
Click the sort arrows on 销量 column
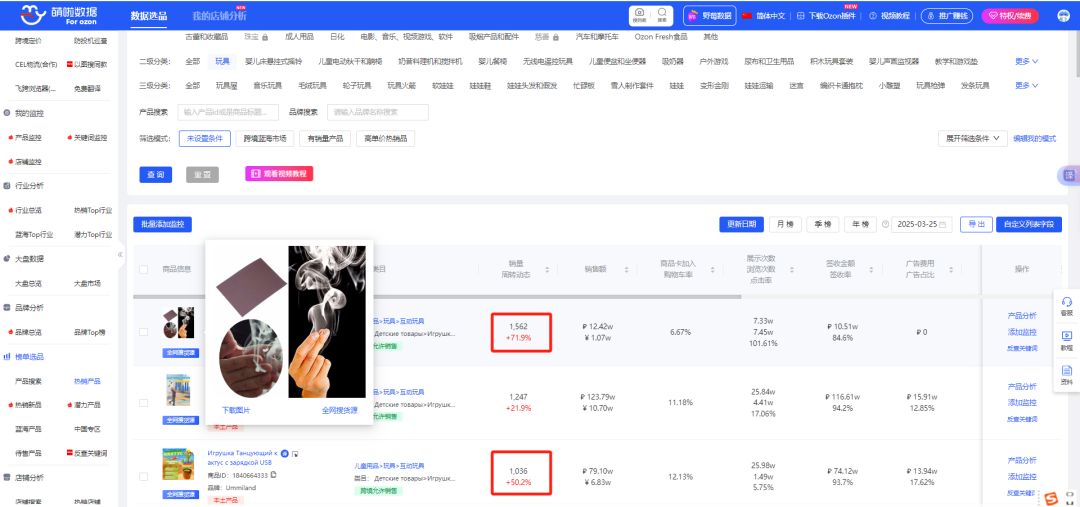(x=547, y=269)
